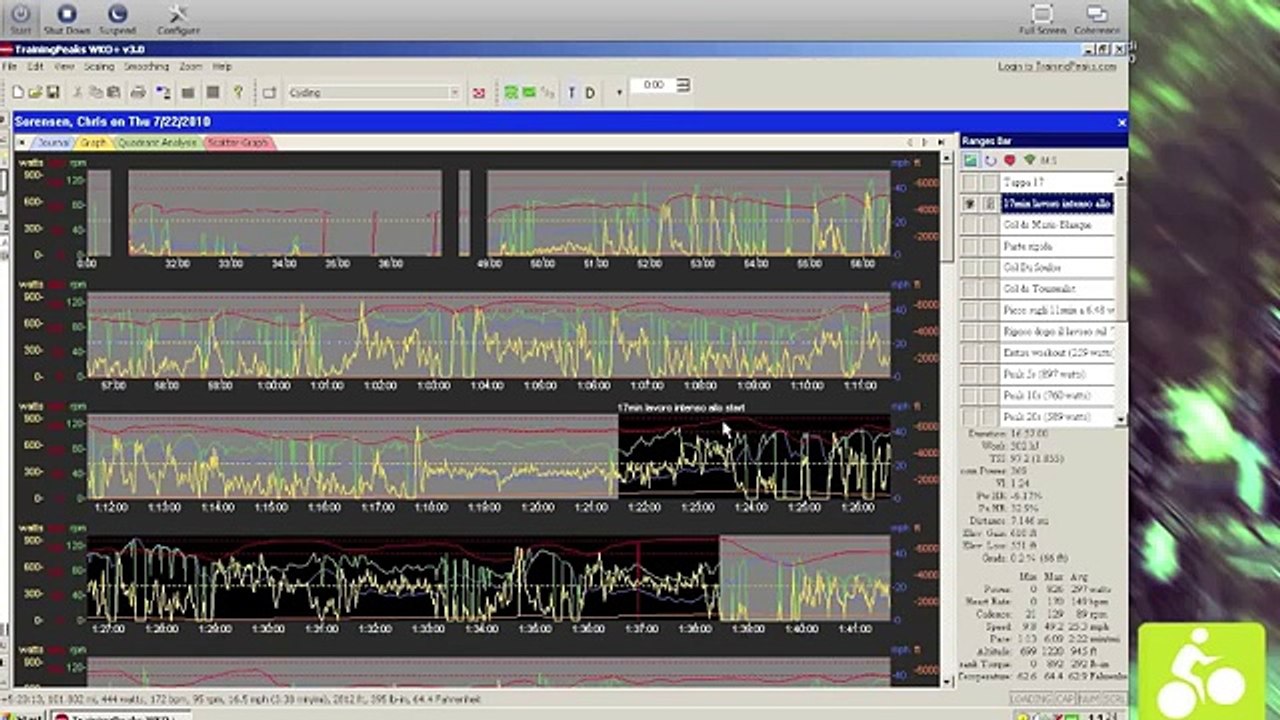The height and width of the screenshot is (720, 1280).
Task: Open the Help menu
Action: pyautogui.click(x=222, y=66)
